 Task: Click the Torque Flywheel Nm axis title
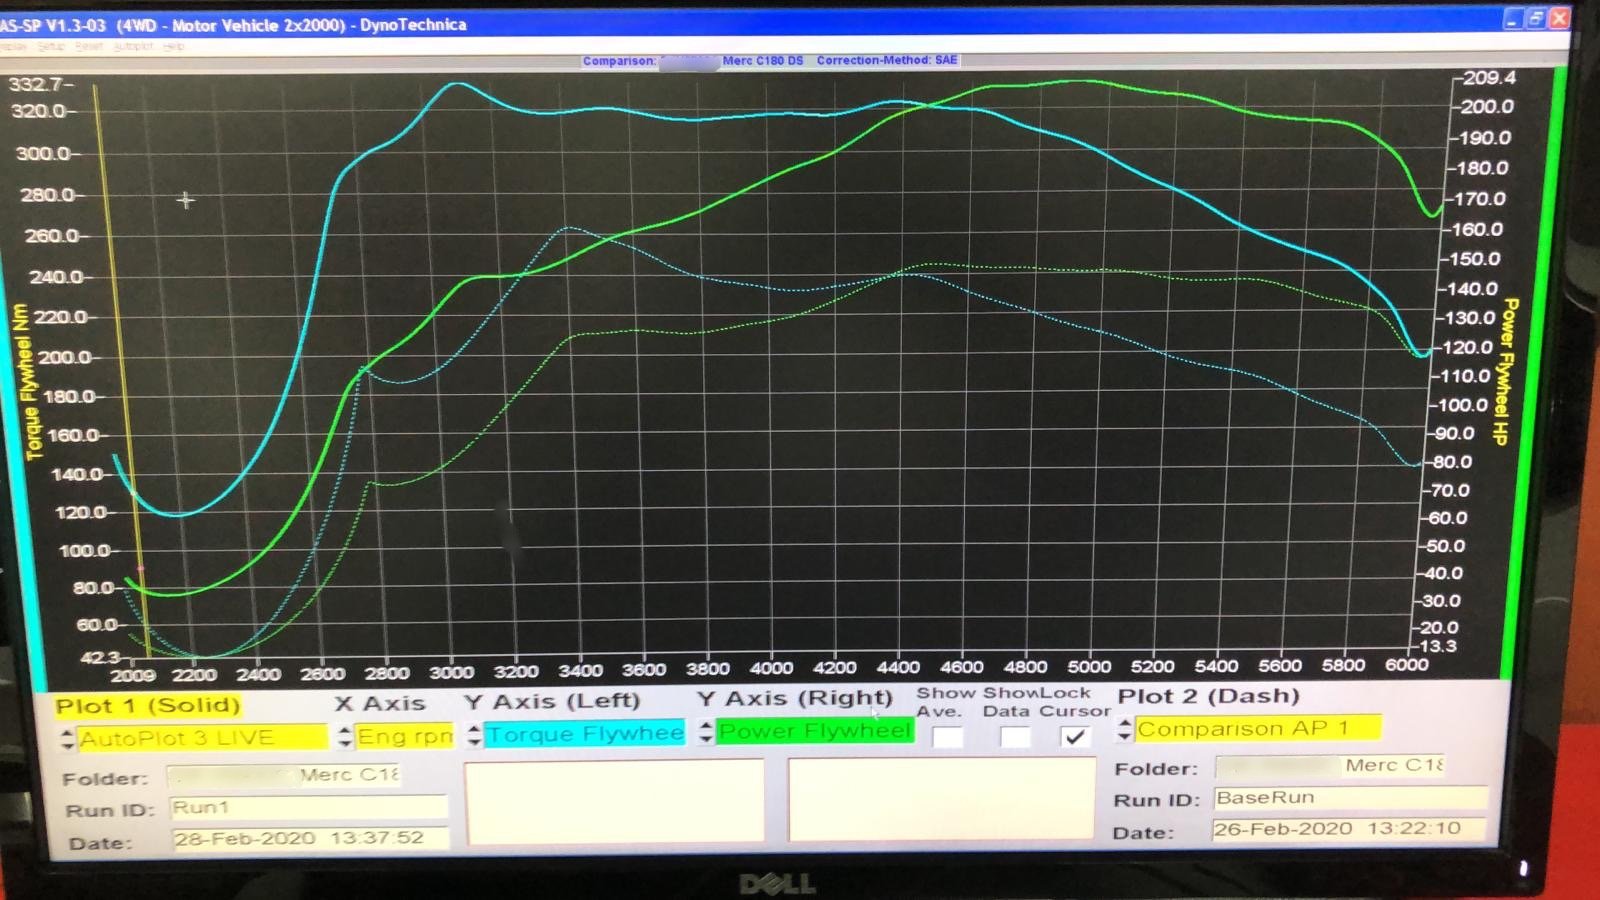point(29,381)
